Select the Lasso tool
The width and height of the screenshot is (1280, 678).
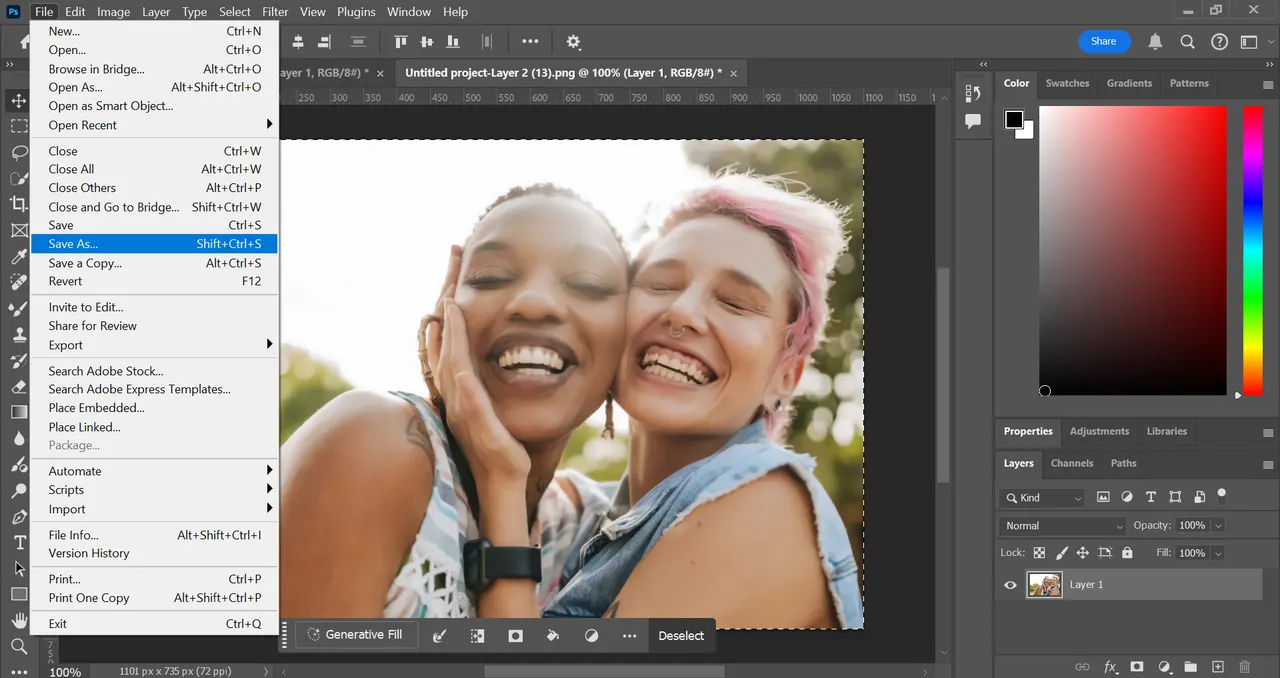point(19,152)
